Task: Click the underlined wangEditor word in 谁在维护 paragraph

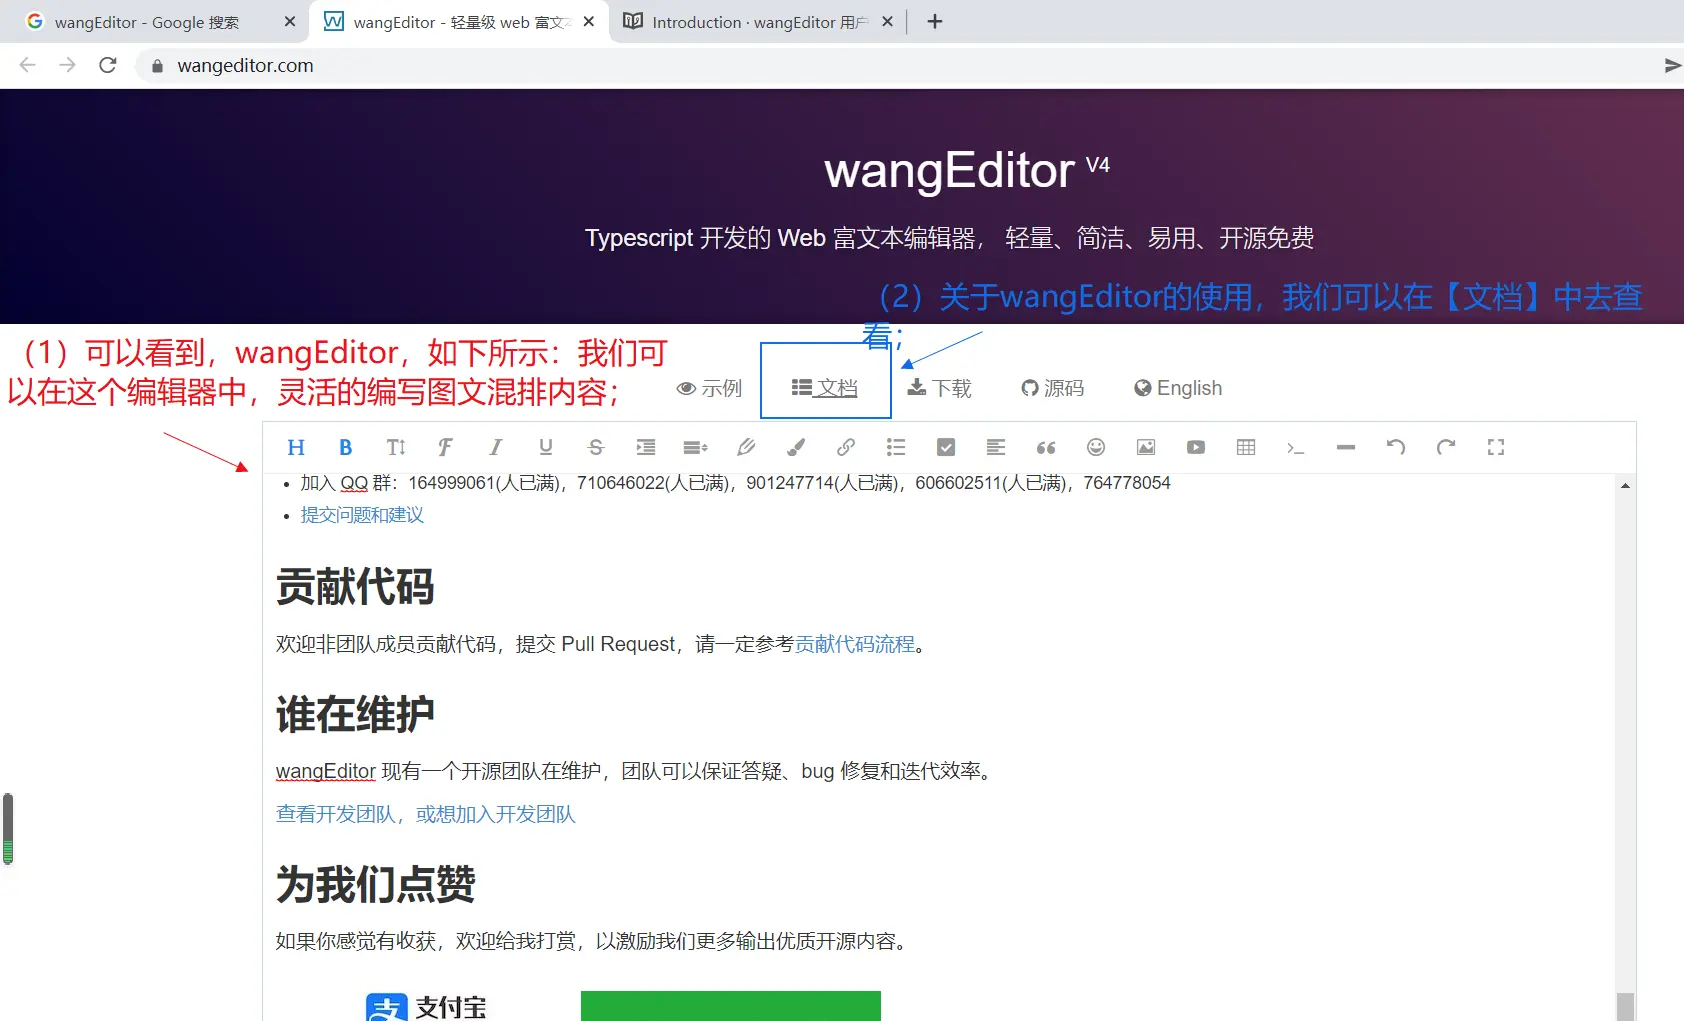Action: (326, 771)
